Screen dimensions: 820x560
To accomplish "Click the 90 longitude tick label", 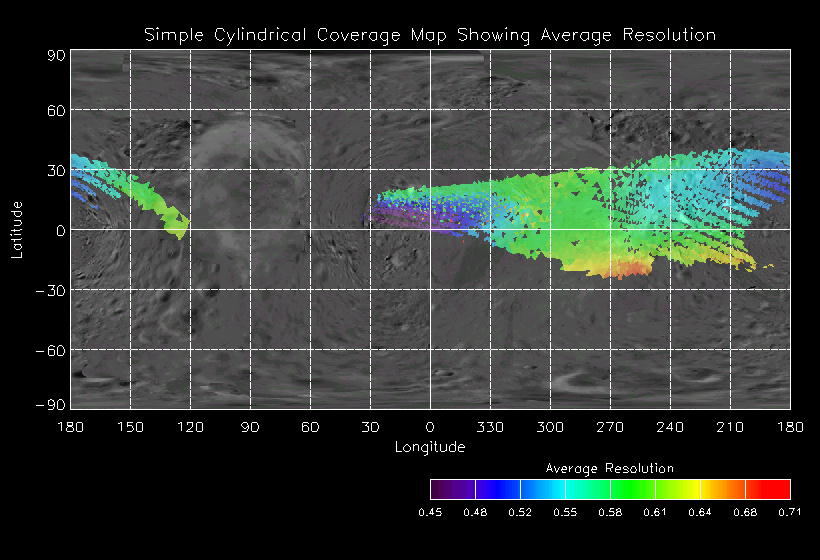I will 250,427.
